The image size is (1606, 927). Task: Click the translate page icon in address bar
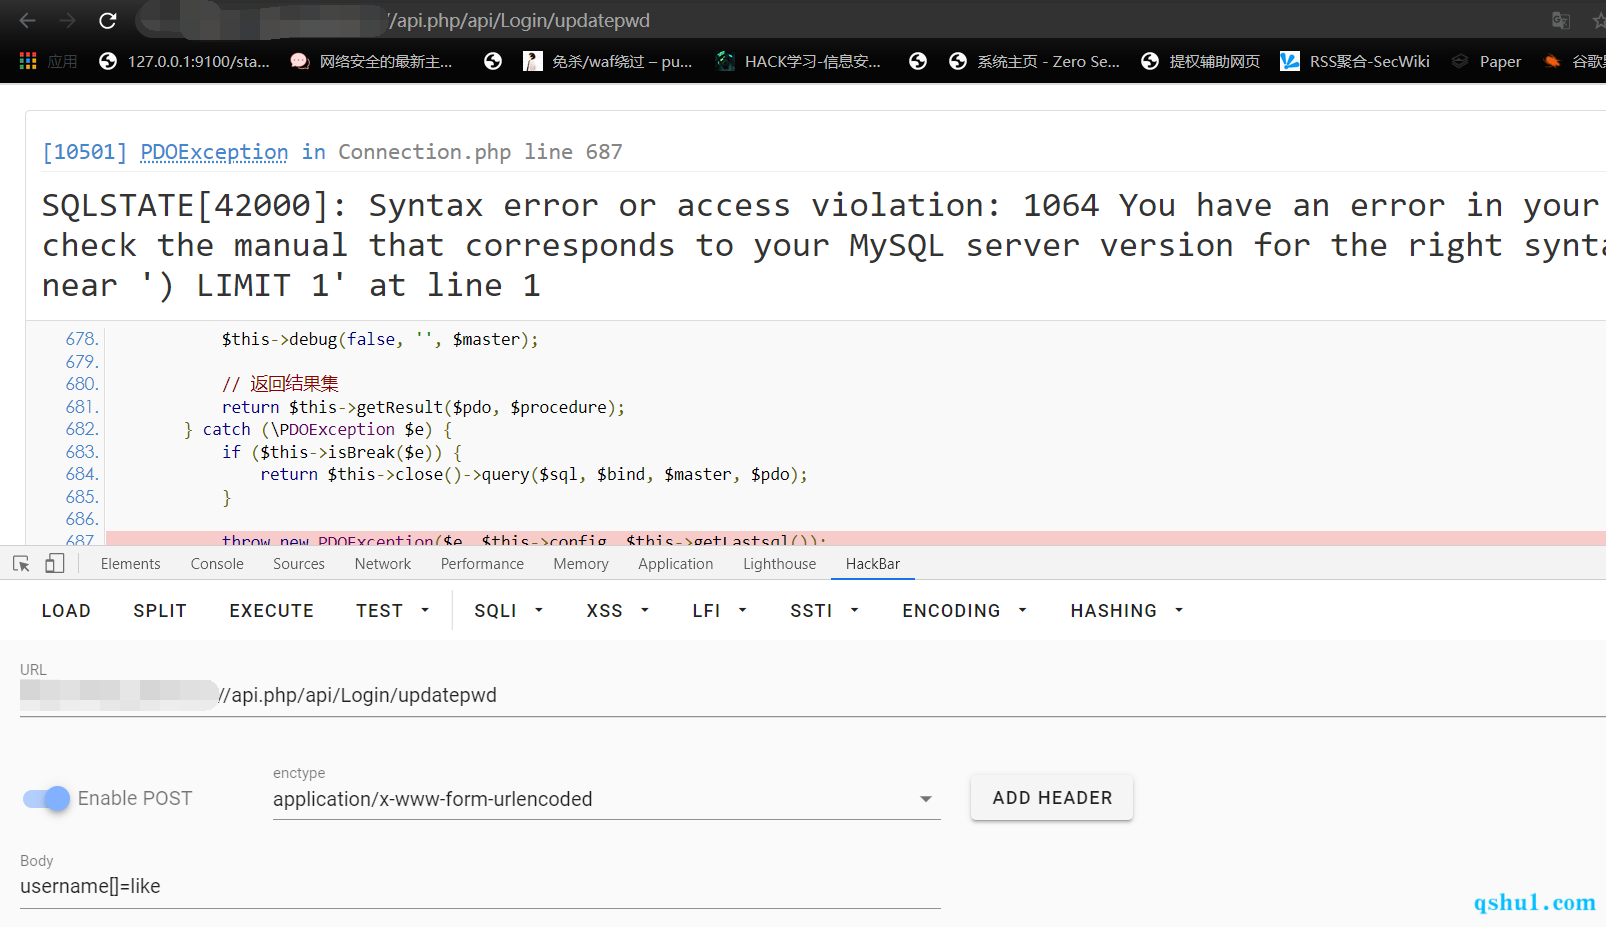click(x=1561, y=20)
